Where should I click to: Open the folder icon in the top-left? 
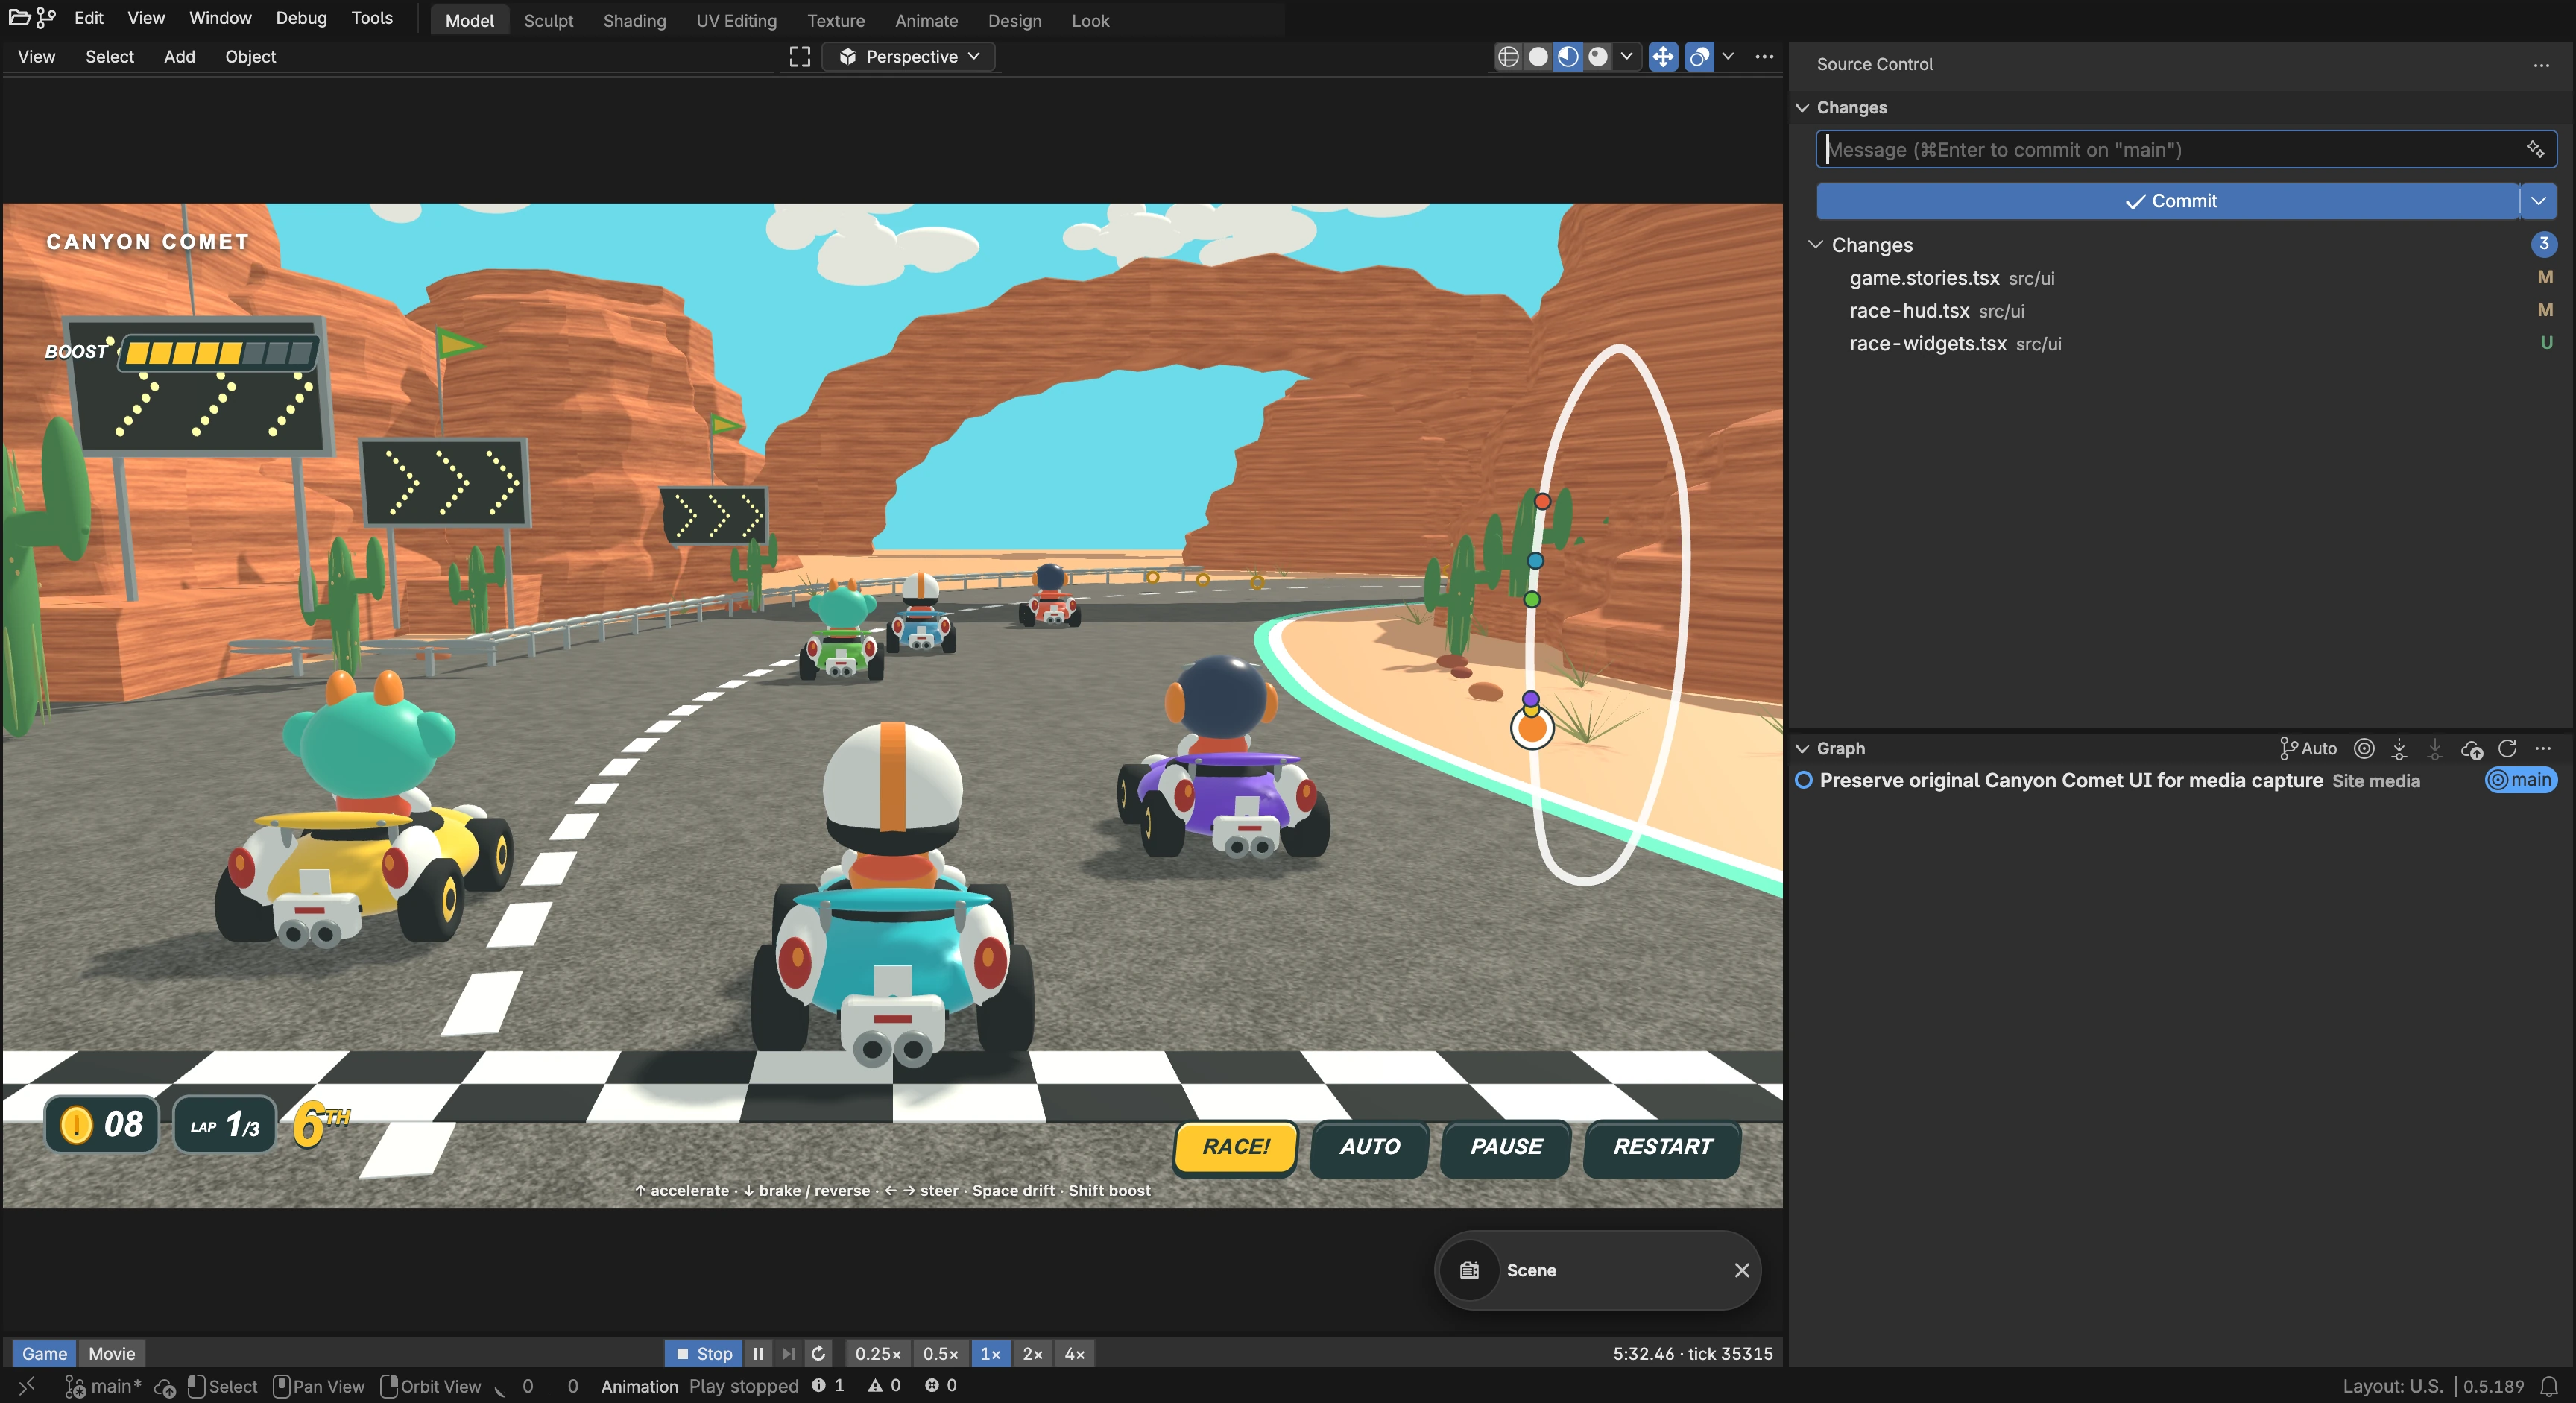pyautogui.click(x=19, y=18)
